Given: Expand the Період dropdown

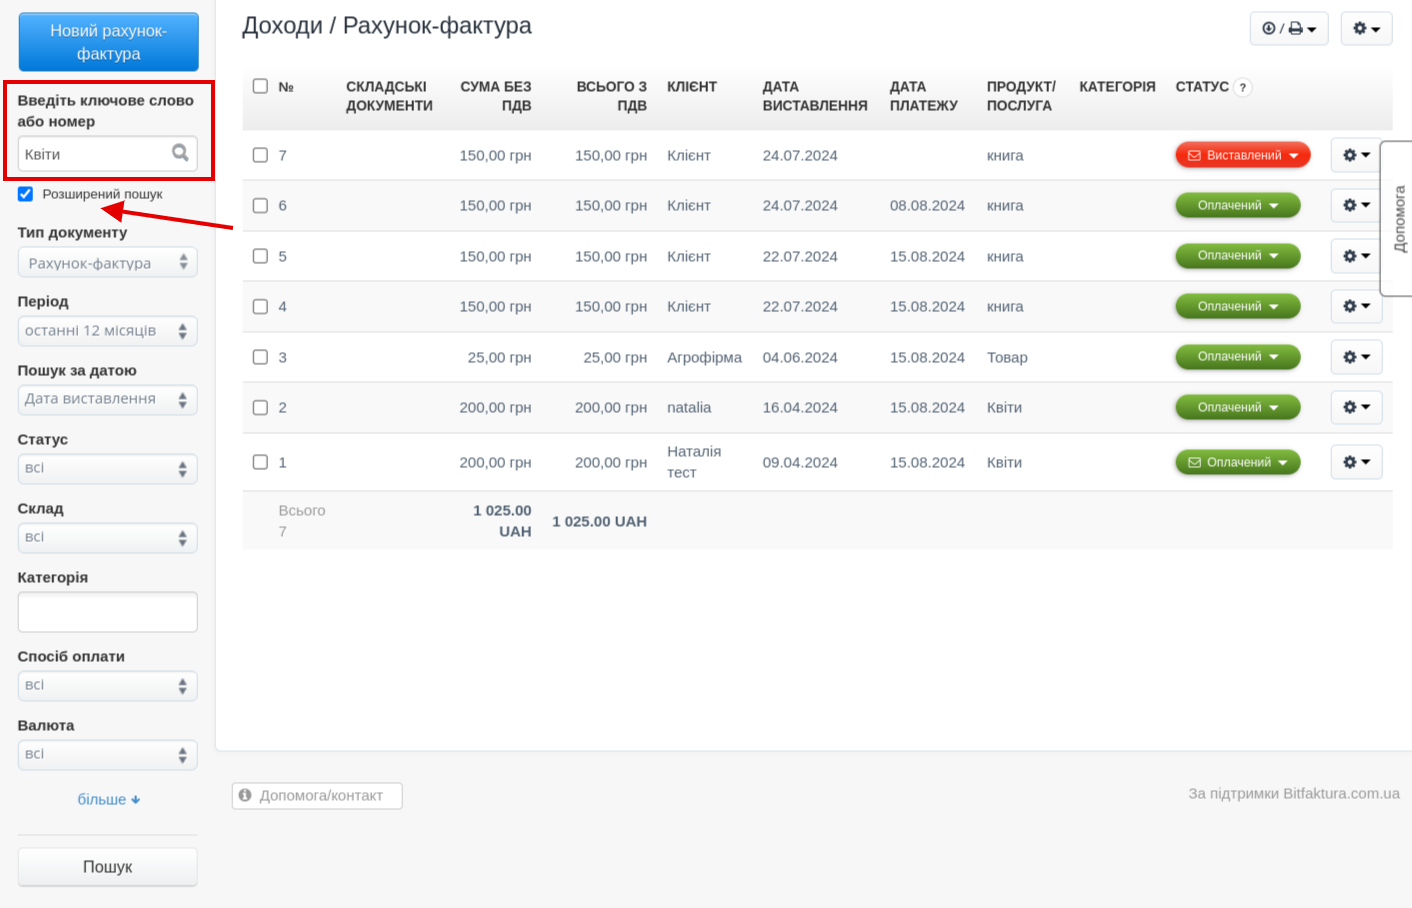Looking at the screenshot, I should click(x=107, y=331).
